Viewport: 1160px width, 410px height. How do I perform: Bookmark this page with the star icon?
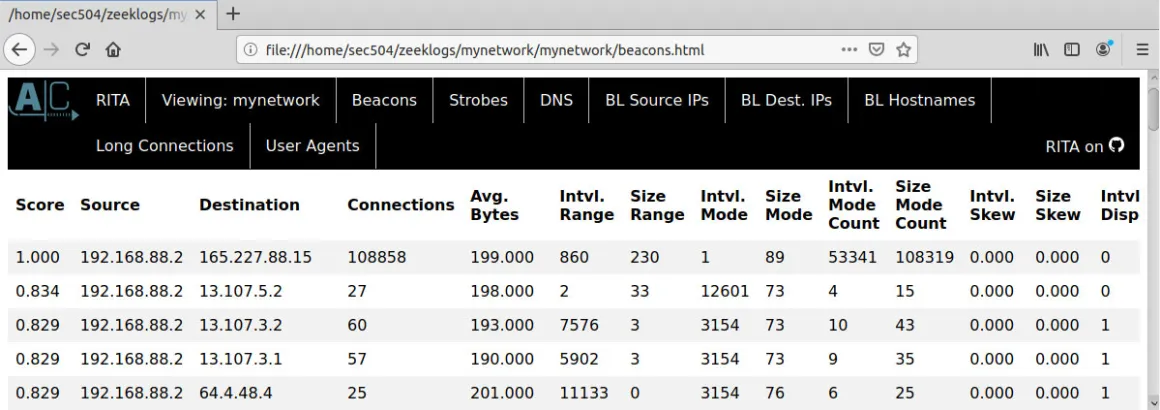(903, 50)
